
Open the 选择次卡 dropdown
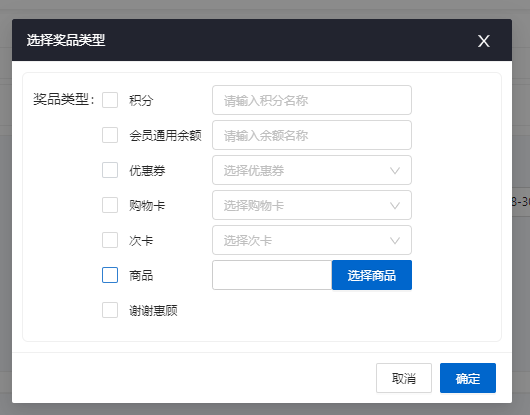[312, 240]
